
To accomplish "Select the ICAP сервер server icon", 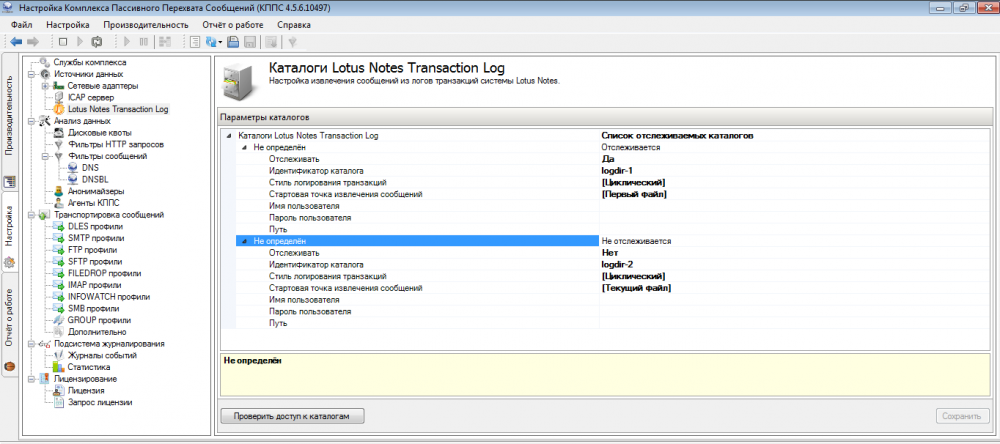I will point(59,98).
